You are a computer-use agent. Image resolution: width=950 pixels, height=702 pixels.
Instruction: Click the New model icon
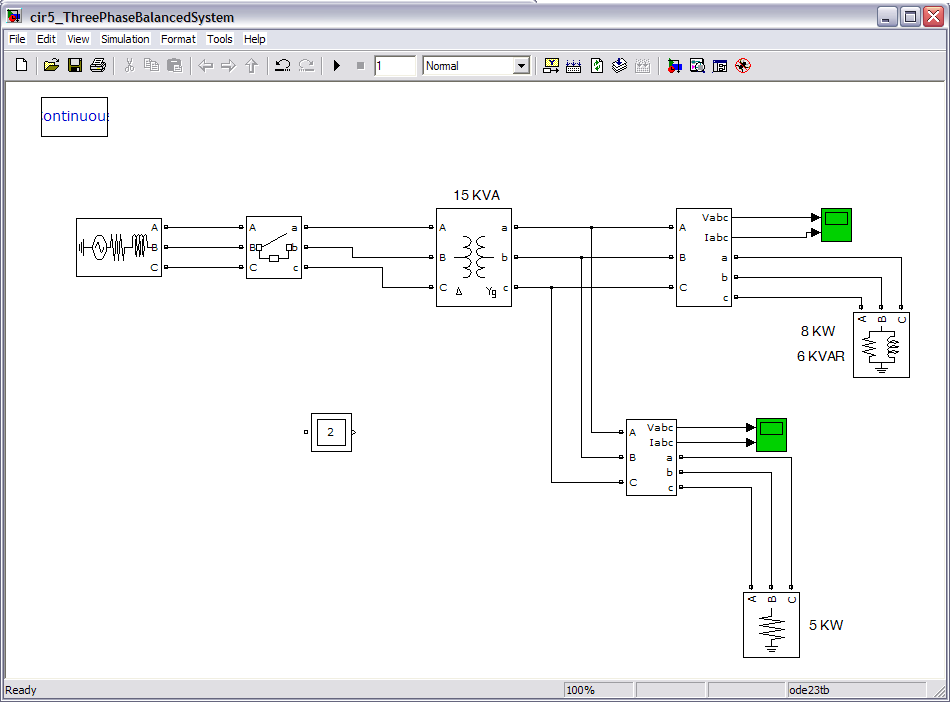21,66
